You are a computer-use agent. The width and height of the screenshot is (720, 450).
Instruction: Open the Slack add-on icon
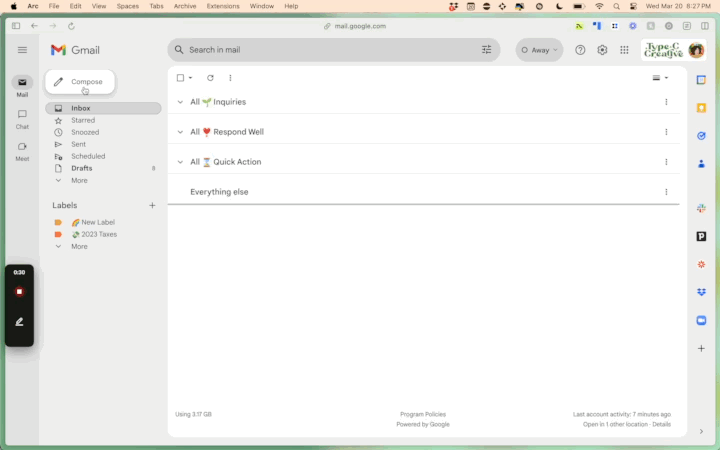[701, 208]
